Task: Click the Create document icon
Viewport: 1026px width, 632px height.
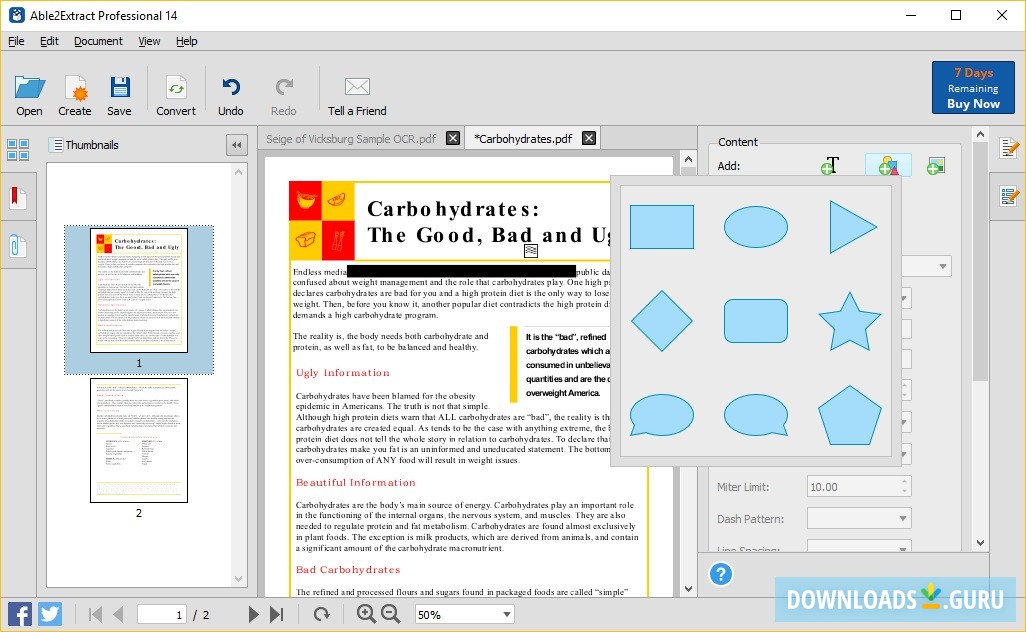Action: tap(75, 89)
